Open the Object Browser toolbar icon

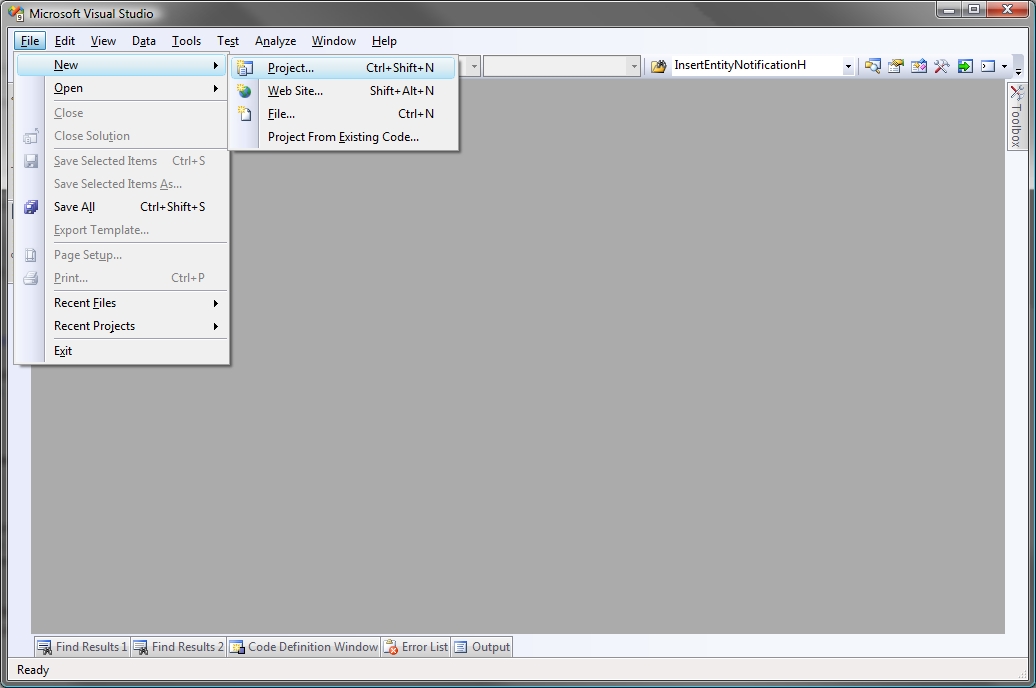point(918,66)
